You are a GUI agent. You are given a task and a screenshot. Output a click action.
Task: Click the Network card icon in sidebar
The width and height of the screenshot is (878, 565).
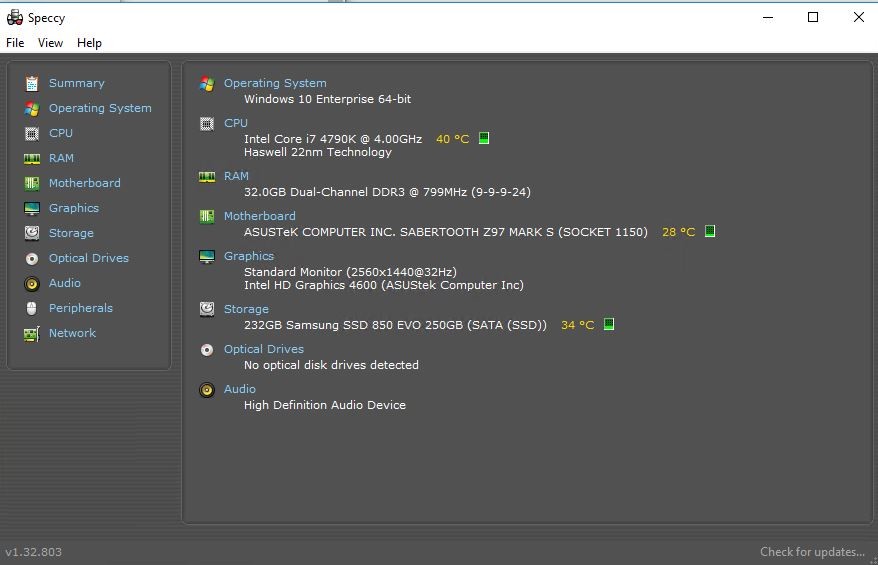[x=32, y=334]
